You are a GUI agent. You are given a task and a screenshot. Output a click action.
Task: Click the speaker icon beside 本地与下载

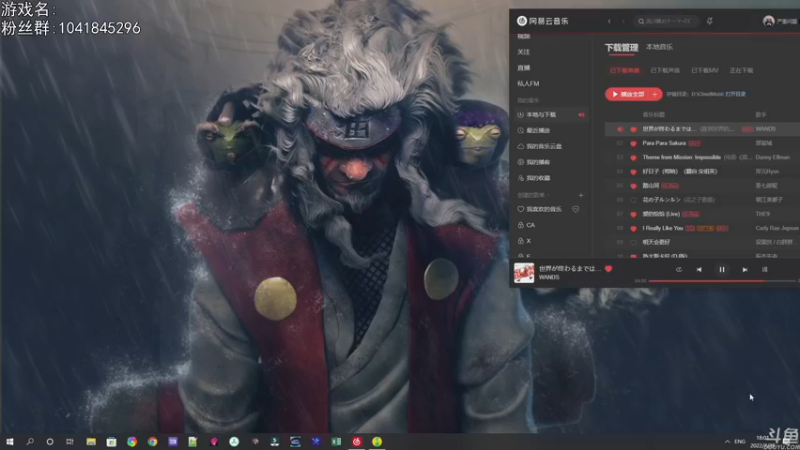pyautogui.click(x=581, y=115)
